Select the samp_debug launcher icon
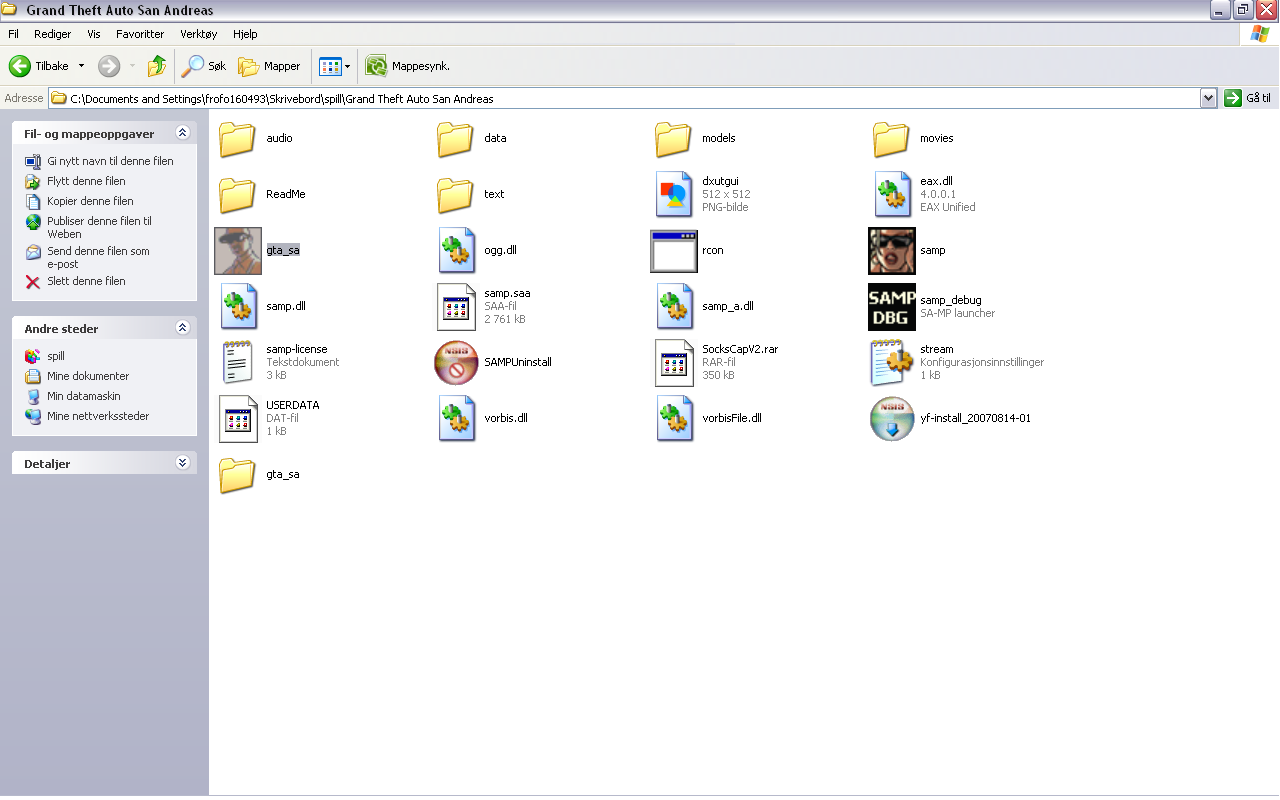Image resolution: width=1280 pixels, height=800 pixels. (x=891, y=307)
